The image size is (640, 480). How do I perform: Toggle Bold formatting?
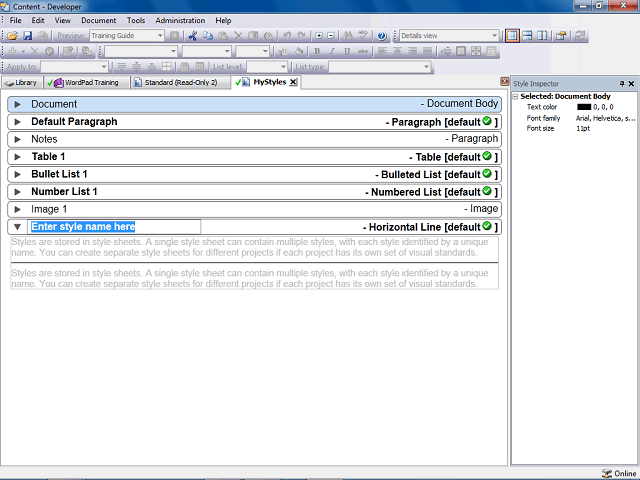click(317, 51)
